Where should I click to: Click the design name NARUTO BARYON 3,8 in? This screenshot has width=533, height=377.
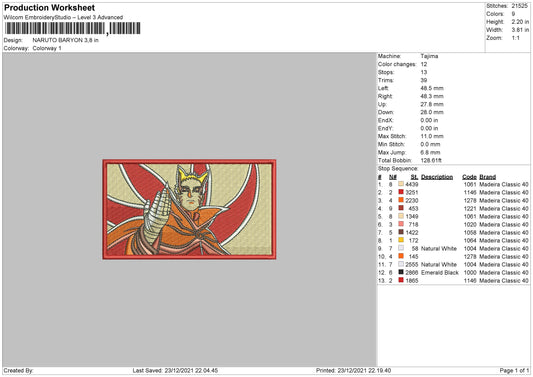[x=66, y=40]
